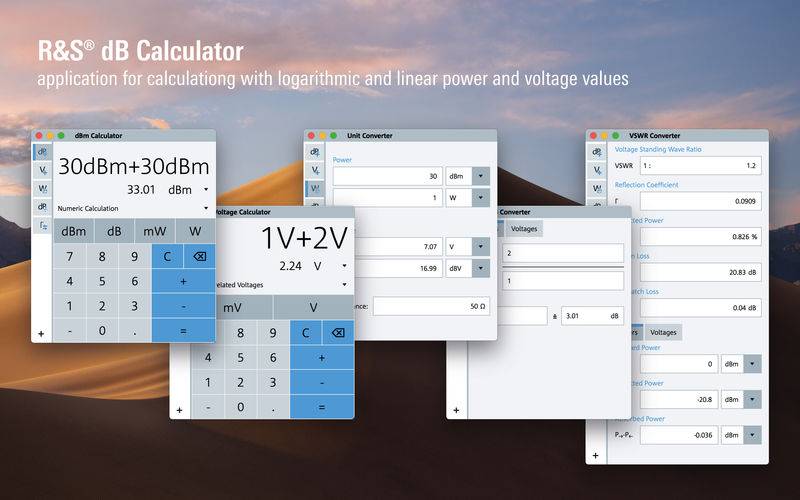Click equals key in Voltage Calculator

tap(322, 407)
